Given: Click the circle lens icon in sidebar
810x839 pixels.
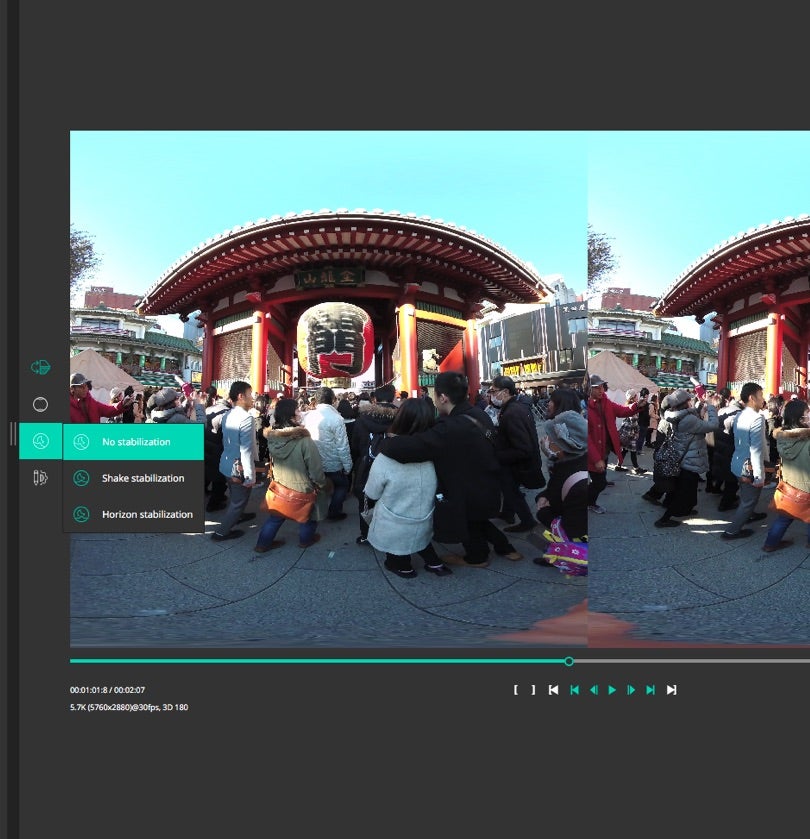Looking at the screenshot, I should tap(40, 404).
